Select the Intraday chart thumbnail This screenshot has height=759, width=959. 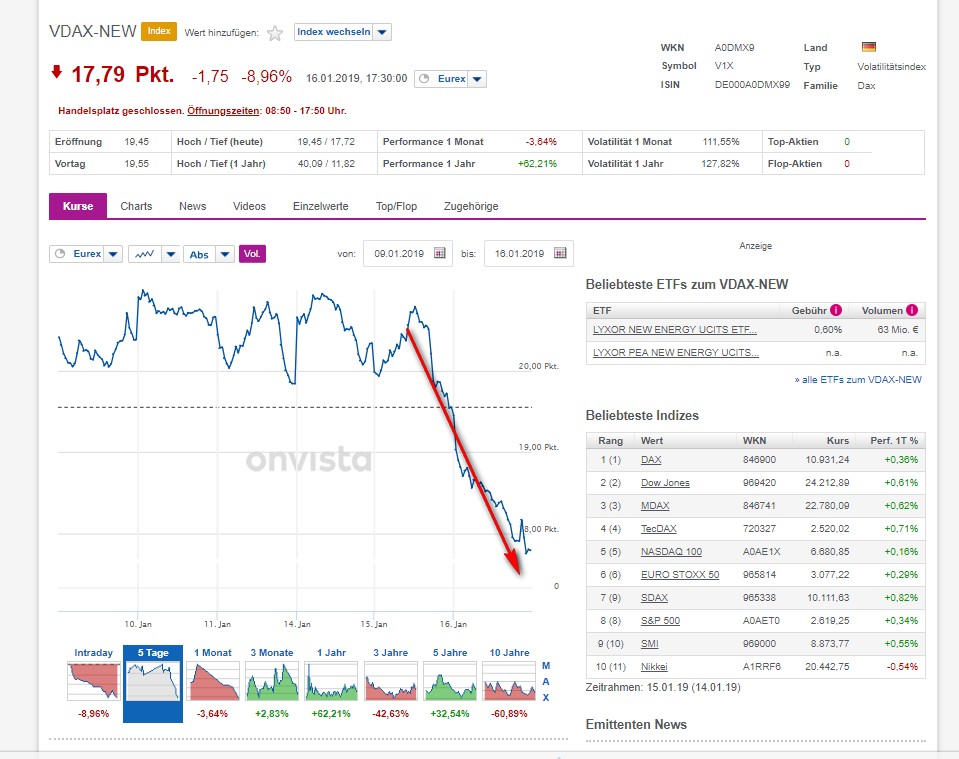tap(93, 679)
